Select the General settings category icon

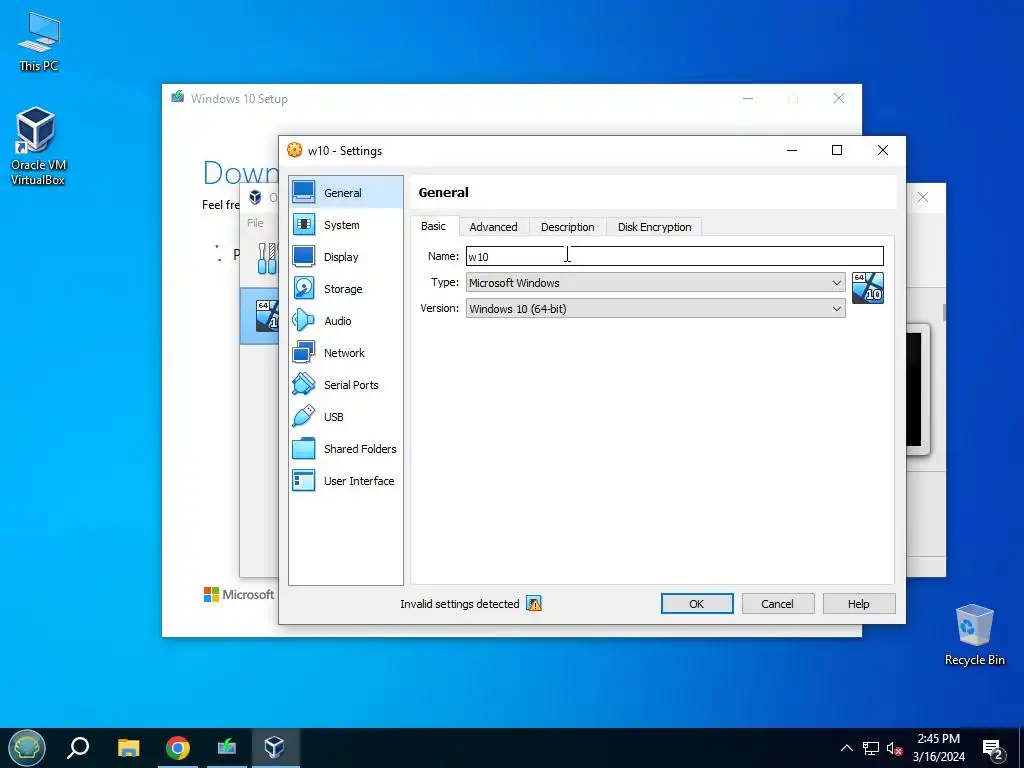pyautogui.click(x=304, y=192)
